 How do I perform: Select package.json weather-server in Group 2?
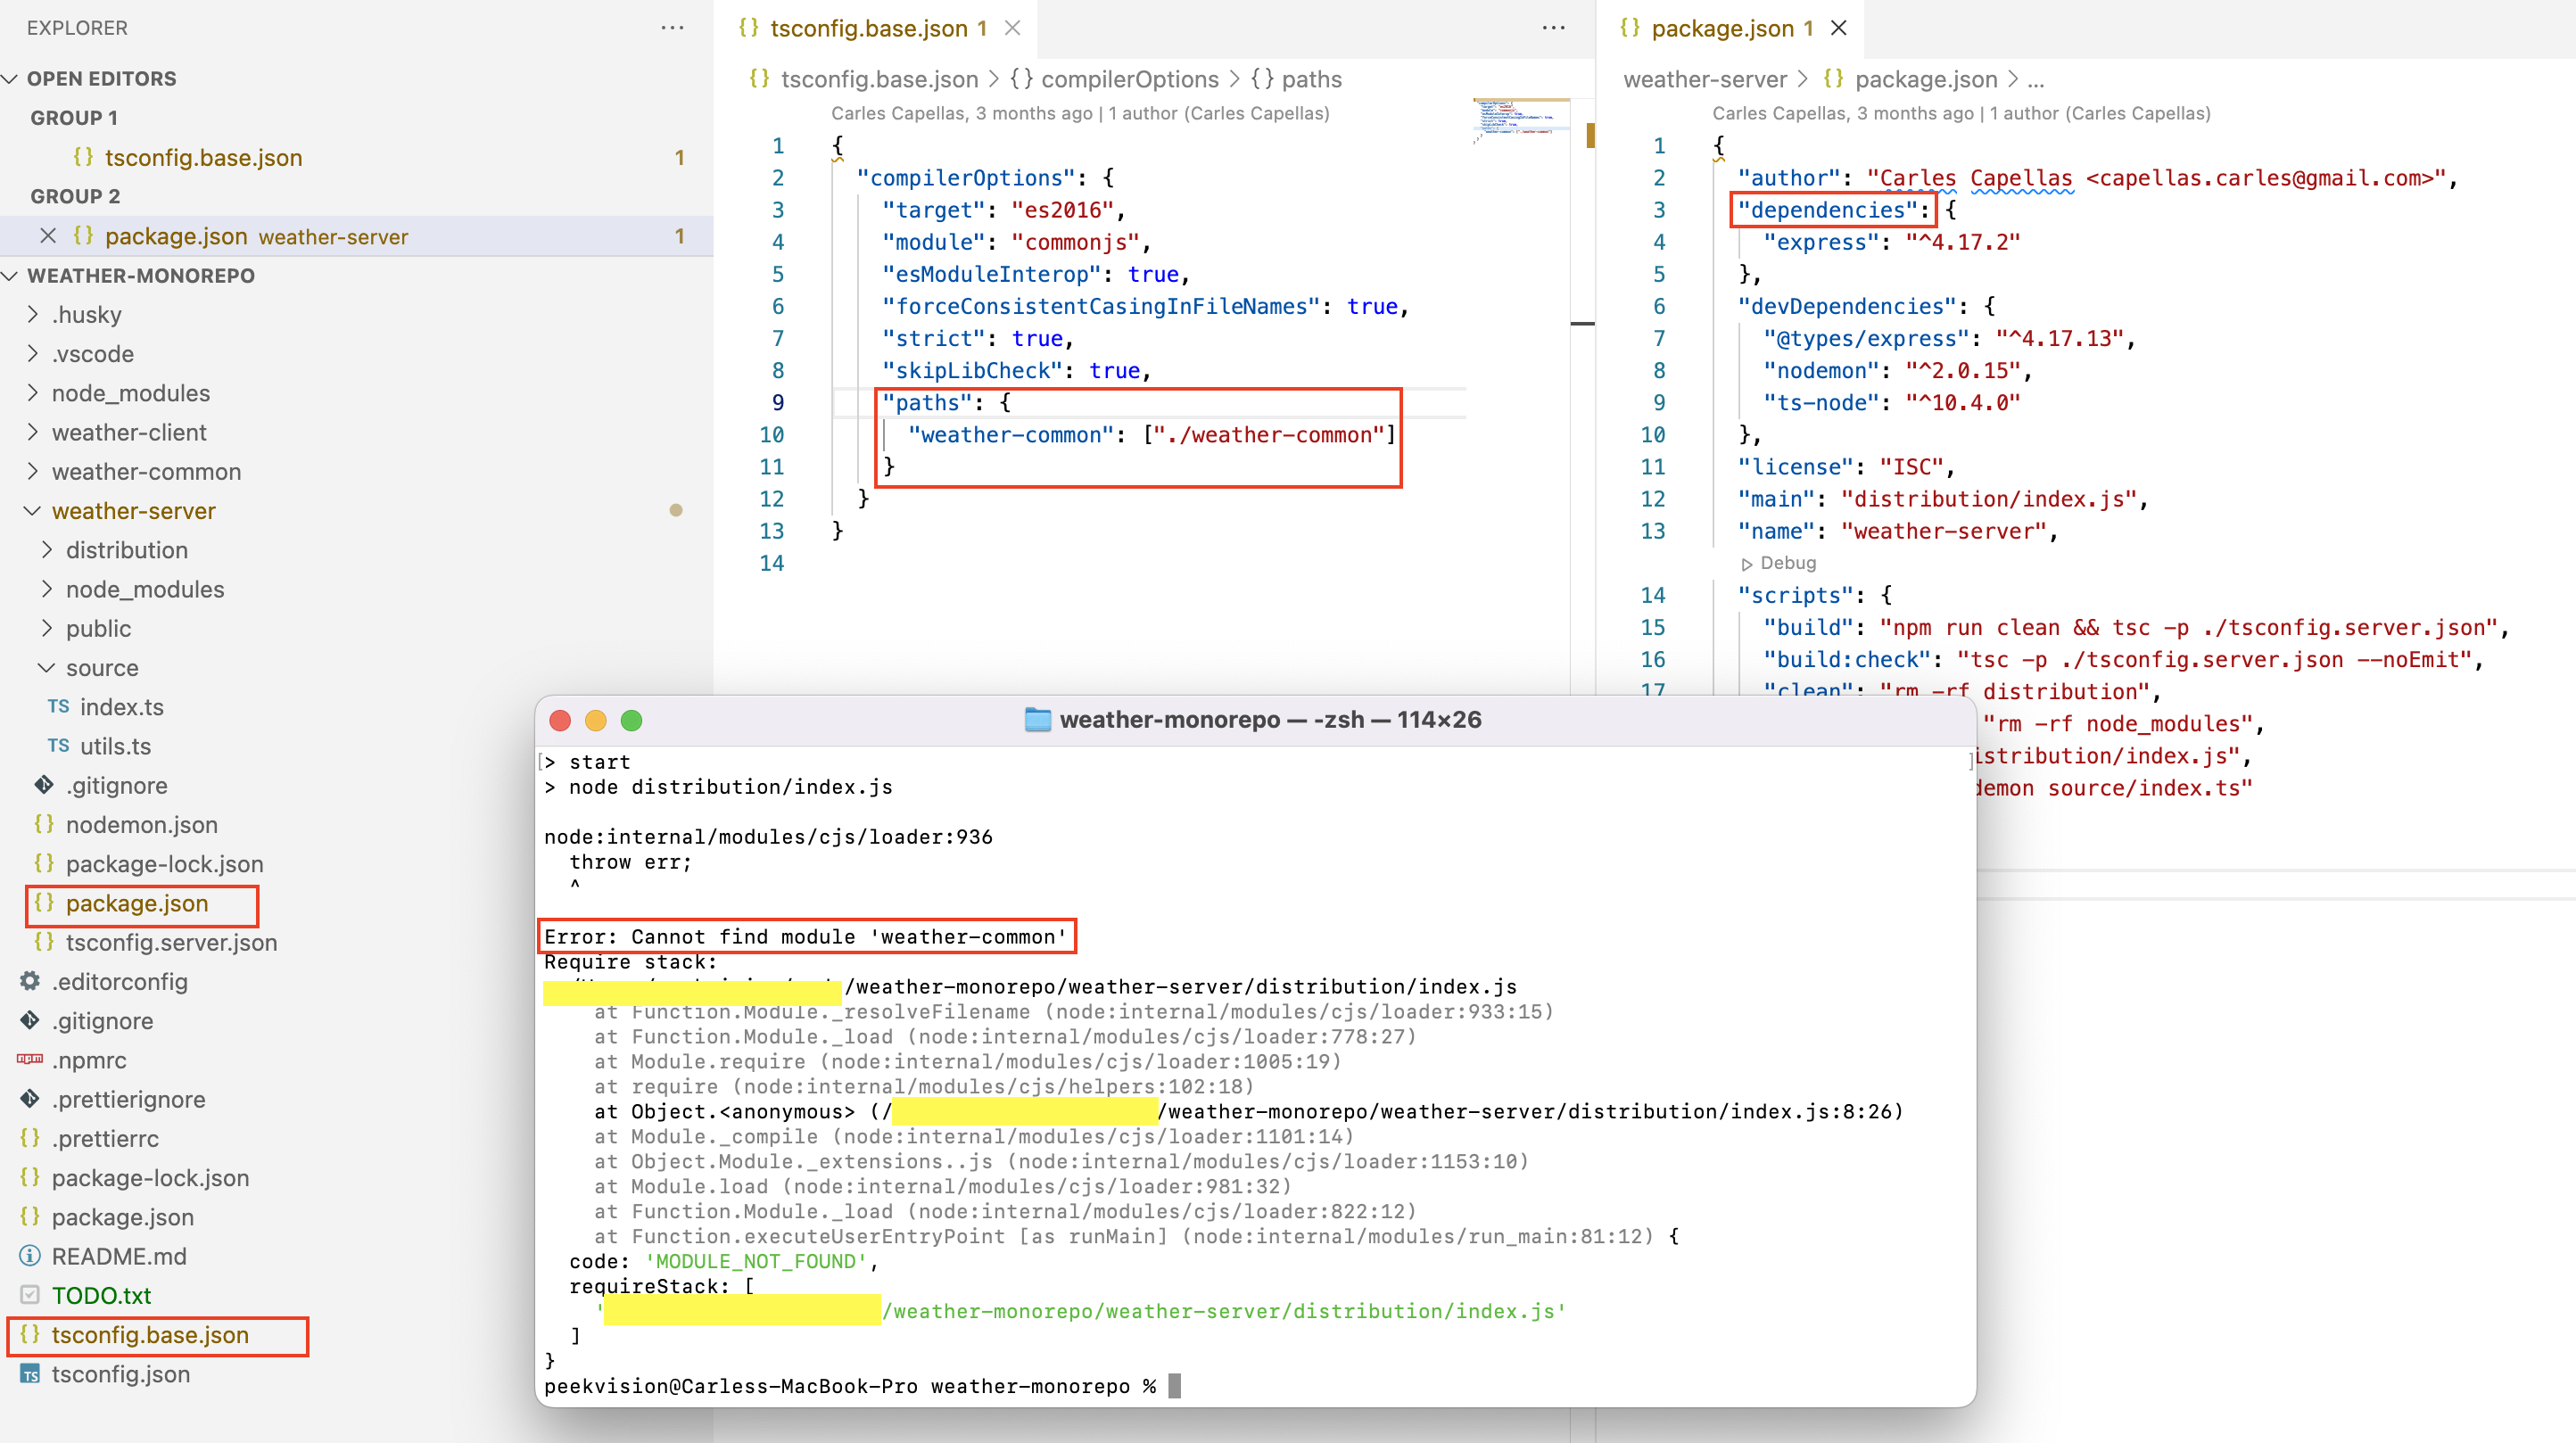click(357, 236)
